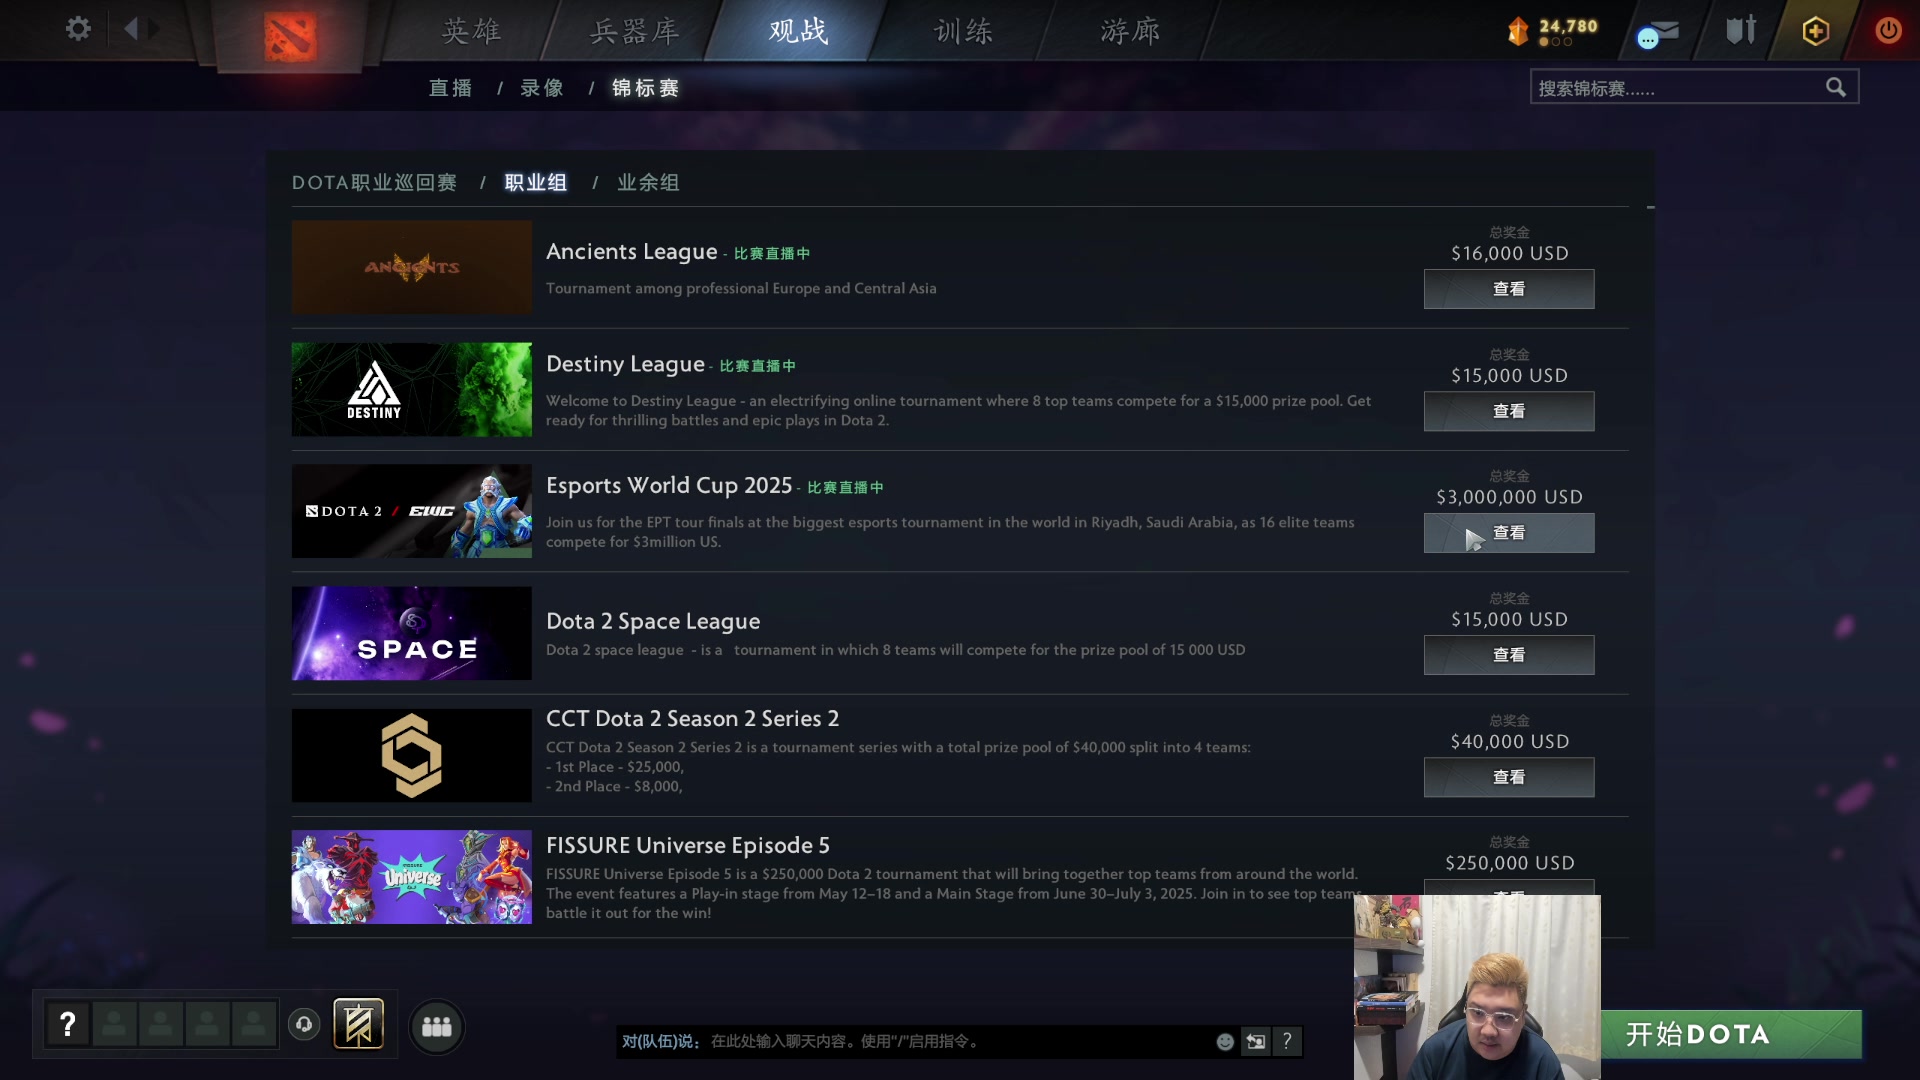The image size is (1920, 1080).
Task: Click the $16,000 USD prize text
Action: click(1509, 253)
